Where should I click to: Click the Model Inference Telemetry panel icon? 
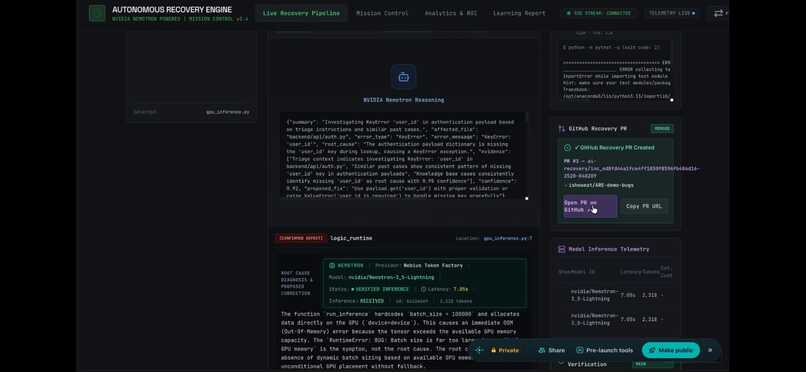(562, 249)
